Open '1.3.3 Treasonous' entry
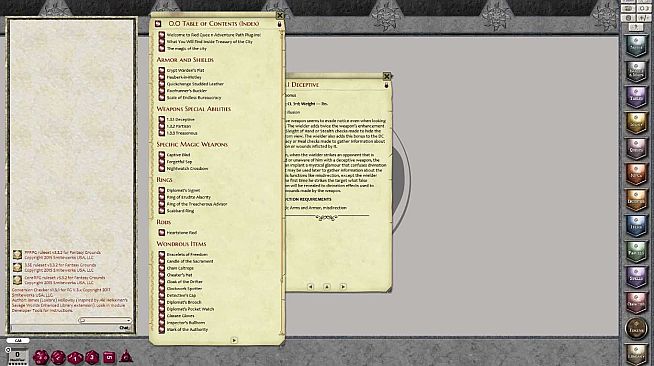 (x=182, y=133)
